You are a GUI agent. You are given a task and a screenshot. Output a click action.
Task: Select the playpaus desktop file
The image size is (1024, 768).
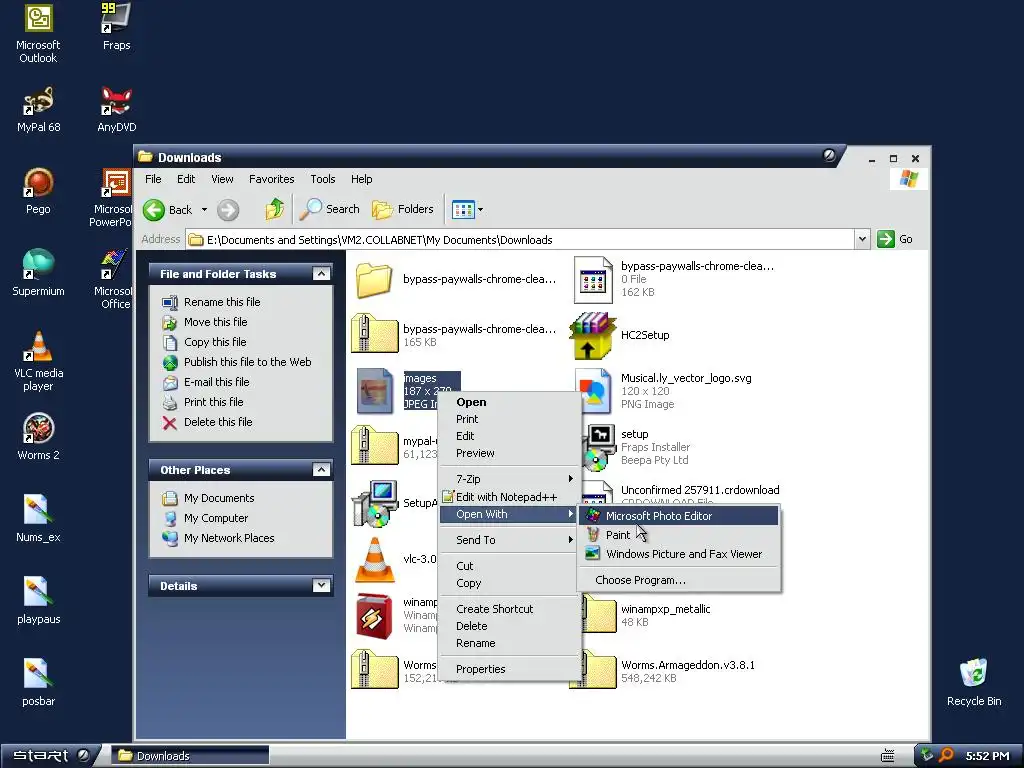[38, 601]
